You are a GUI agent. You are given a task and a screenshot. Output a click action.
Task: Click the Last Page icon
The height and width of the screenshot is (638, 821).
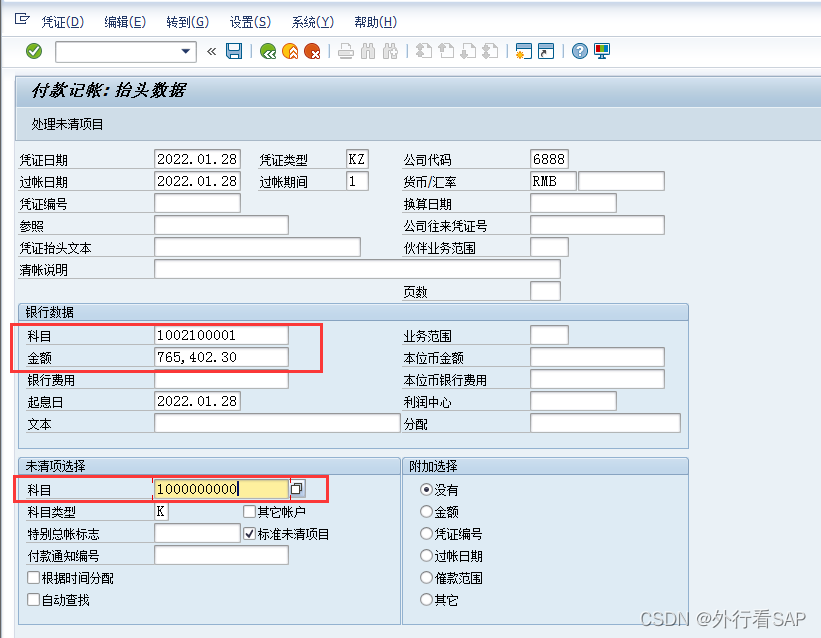[x=490, y=51]
